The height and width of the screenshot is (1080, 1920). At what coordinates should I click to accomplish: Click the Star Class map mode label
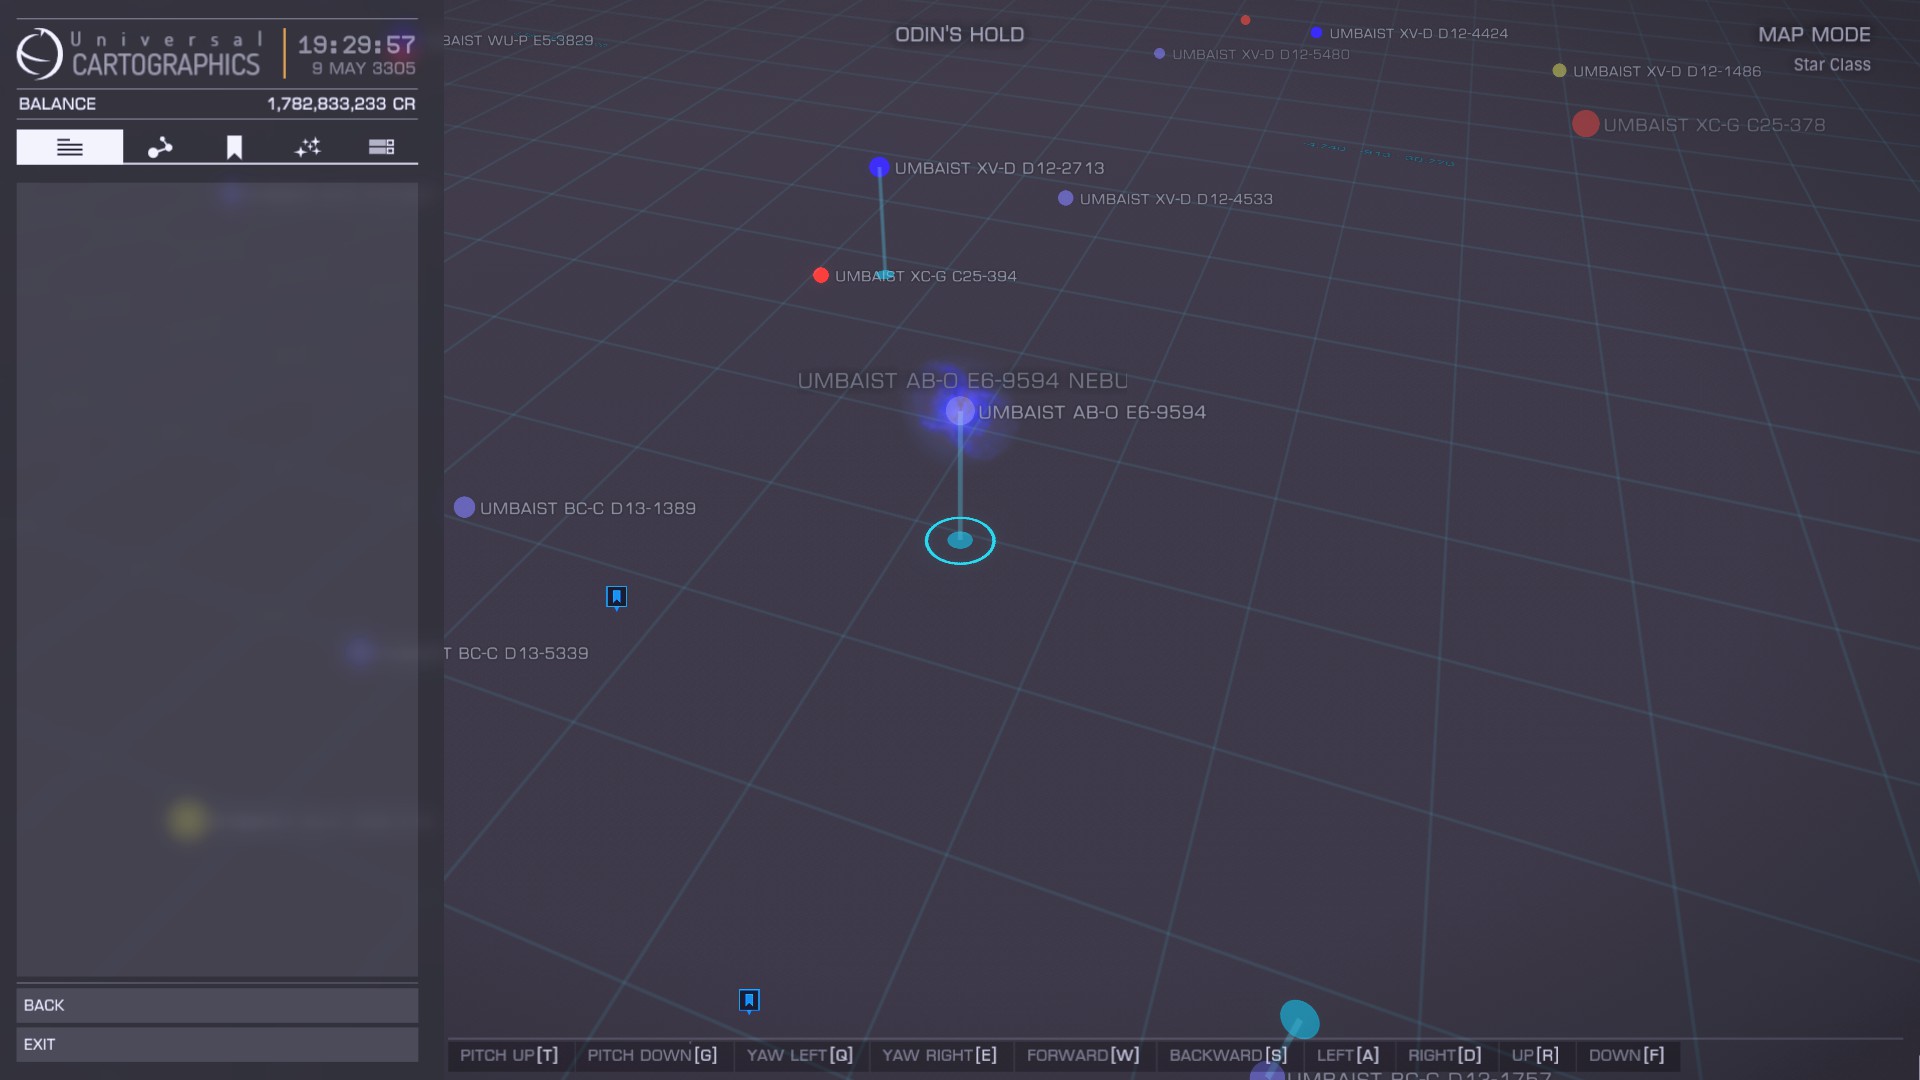coord(1831,65)
